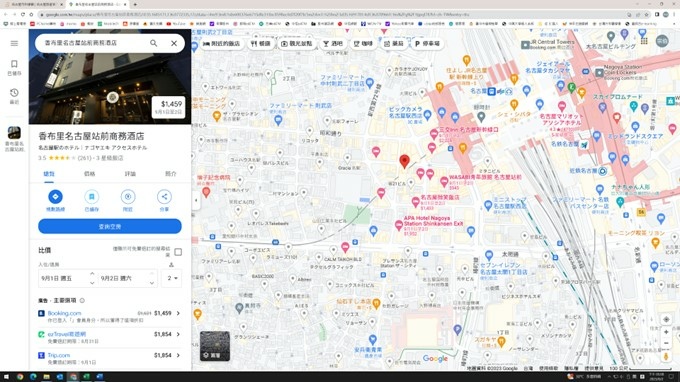Click the blue Directions icon

55,197
